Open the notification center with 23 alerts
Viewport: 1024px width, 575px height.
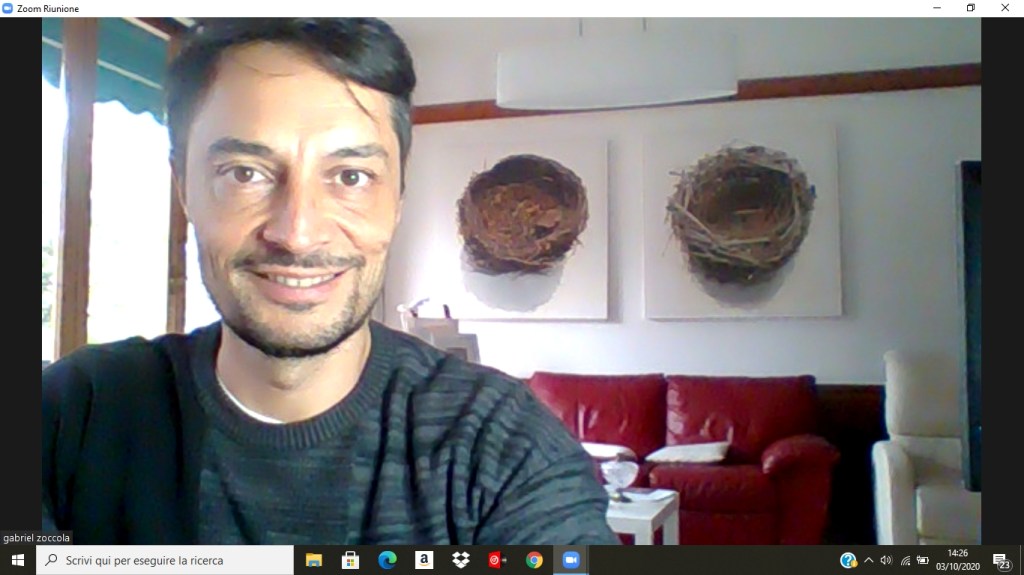coord(1000,560)
